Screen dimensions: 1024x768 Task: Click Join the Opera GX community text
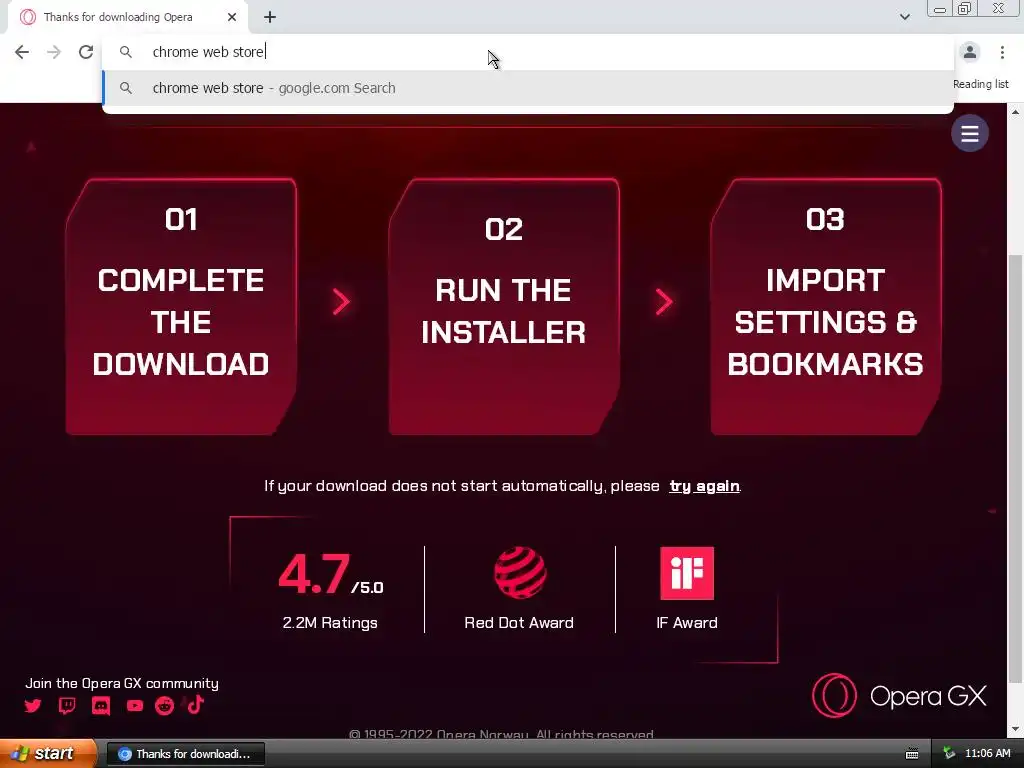[121, 683]
